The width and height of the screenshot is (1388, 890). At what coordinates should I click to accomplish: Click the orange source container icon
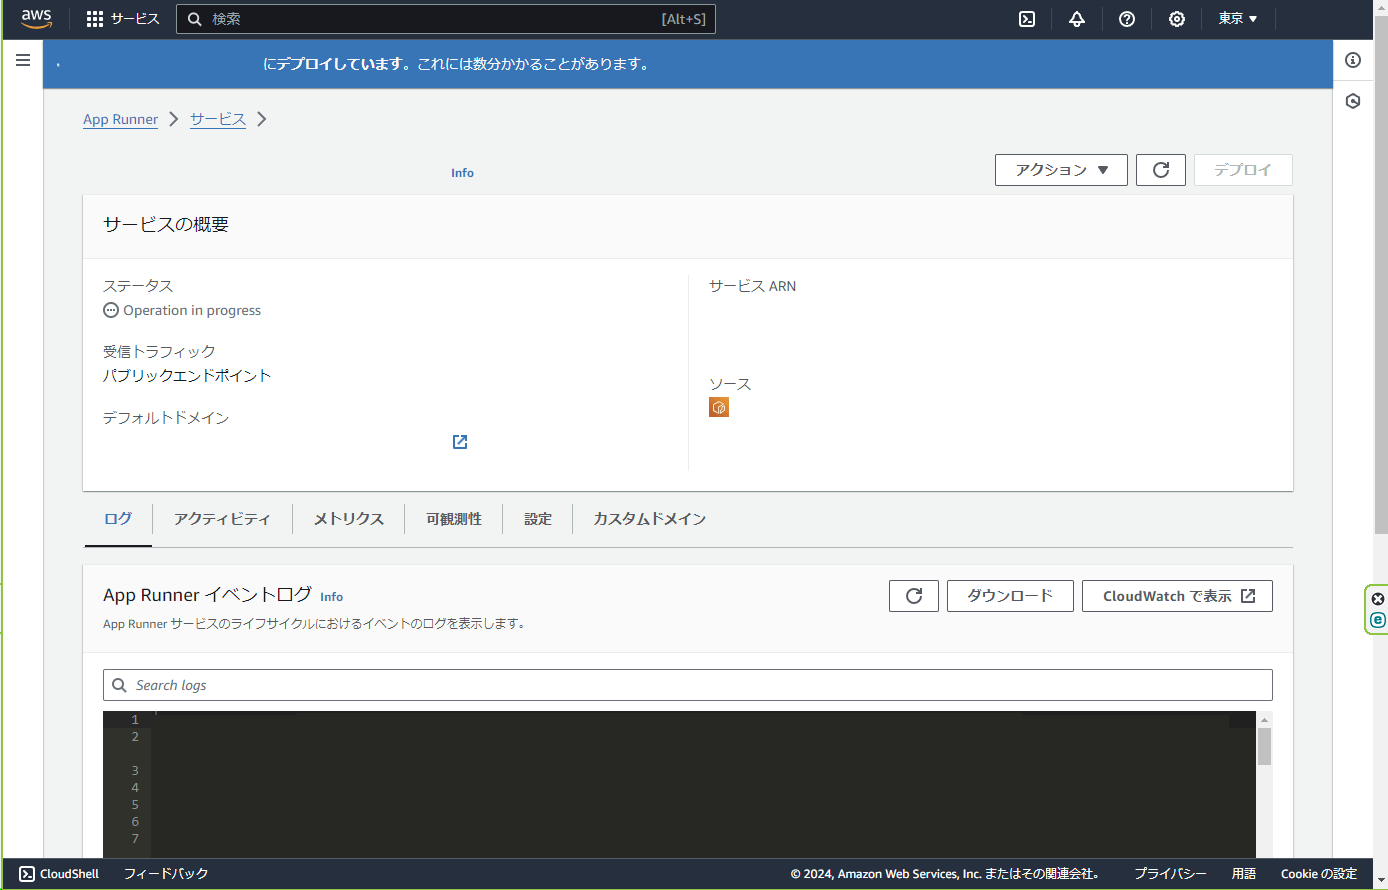tap(719, 407)
